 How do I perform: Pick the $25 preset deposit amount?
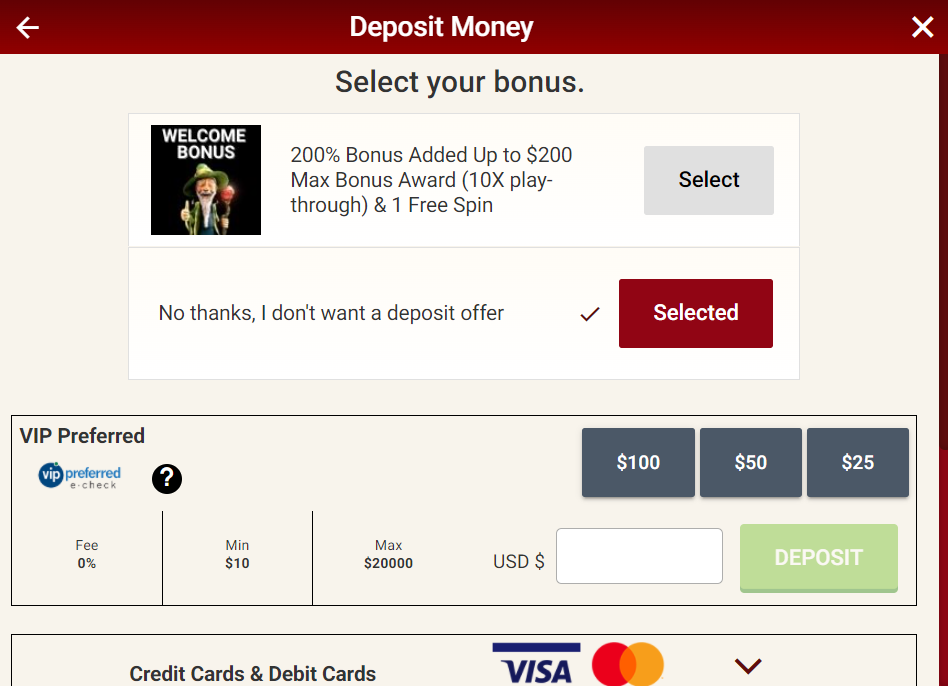(x=857, y=462)
